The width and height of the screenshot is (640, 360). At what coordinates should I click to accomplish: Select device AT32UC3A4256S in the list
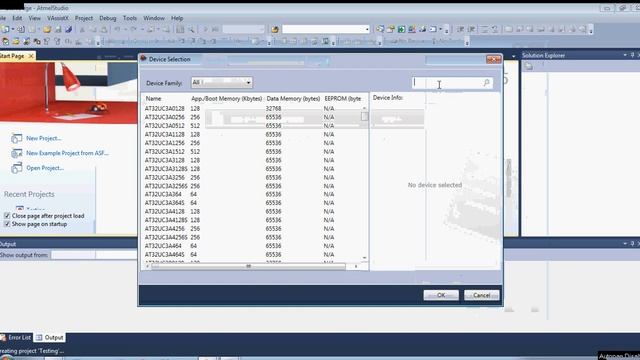pos(166,237)
